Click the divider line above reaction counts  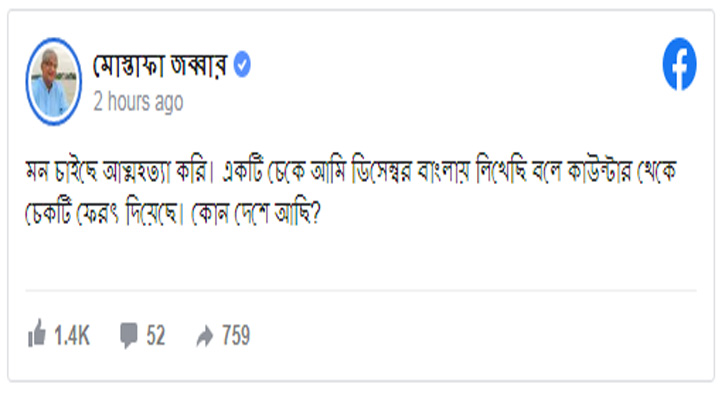point(362,294)
